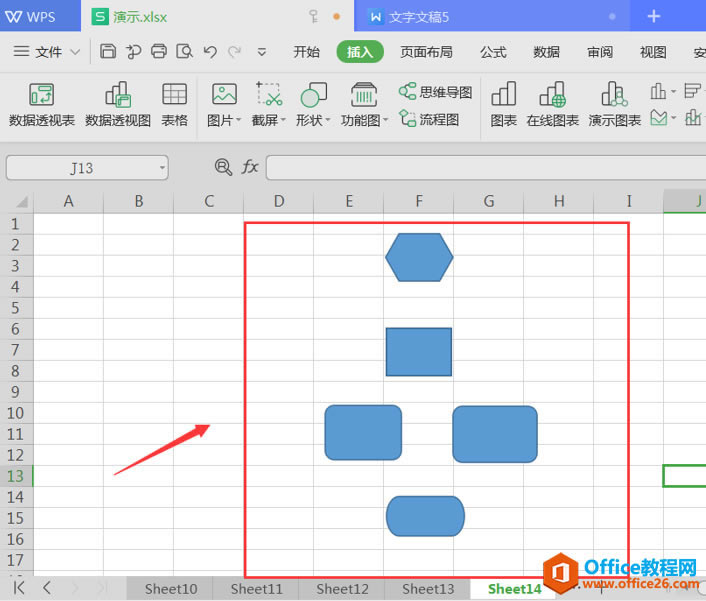Select column A header
706x601 pixels.
68,202
